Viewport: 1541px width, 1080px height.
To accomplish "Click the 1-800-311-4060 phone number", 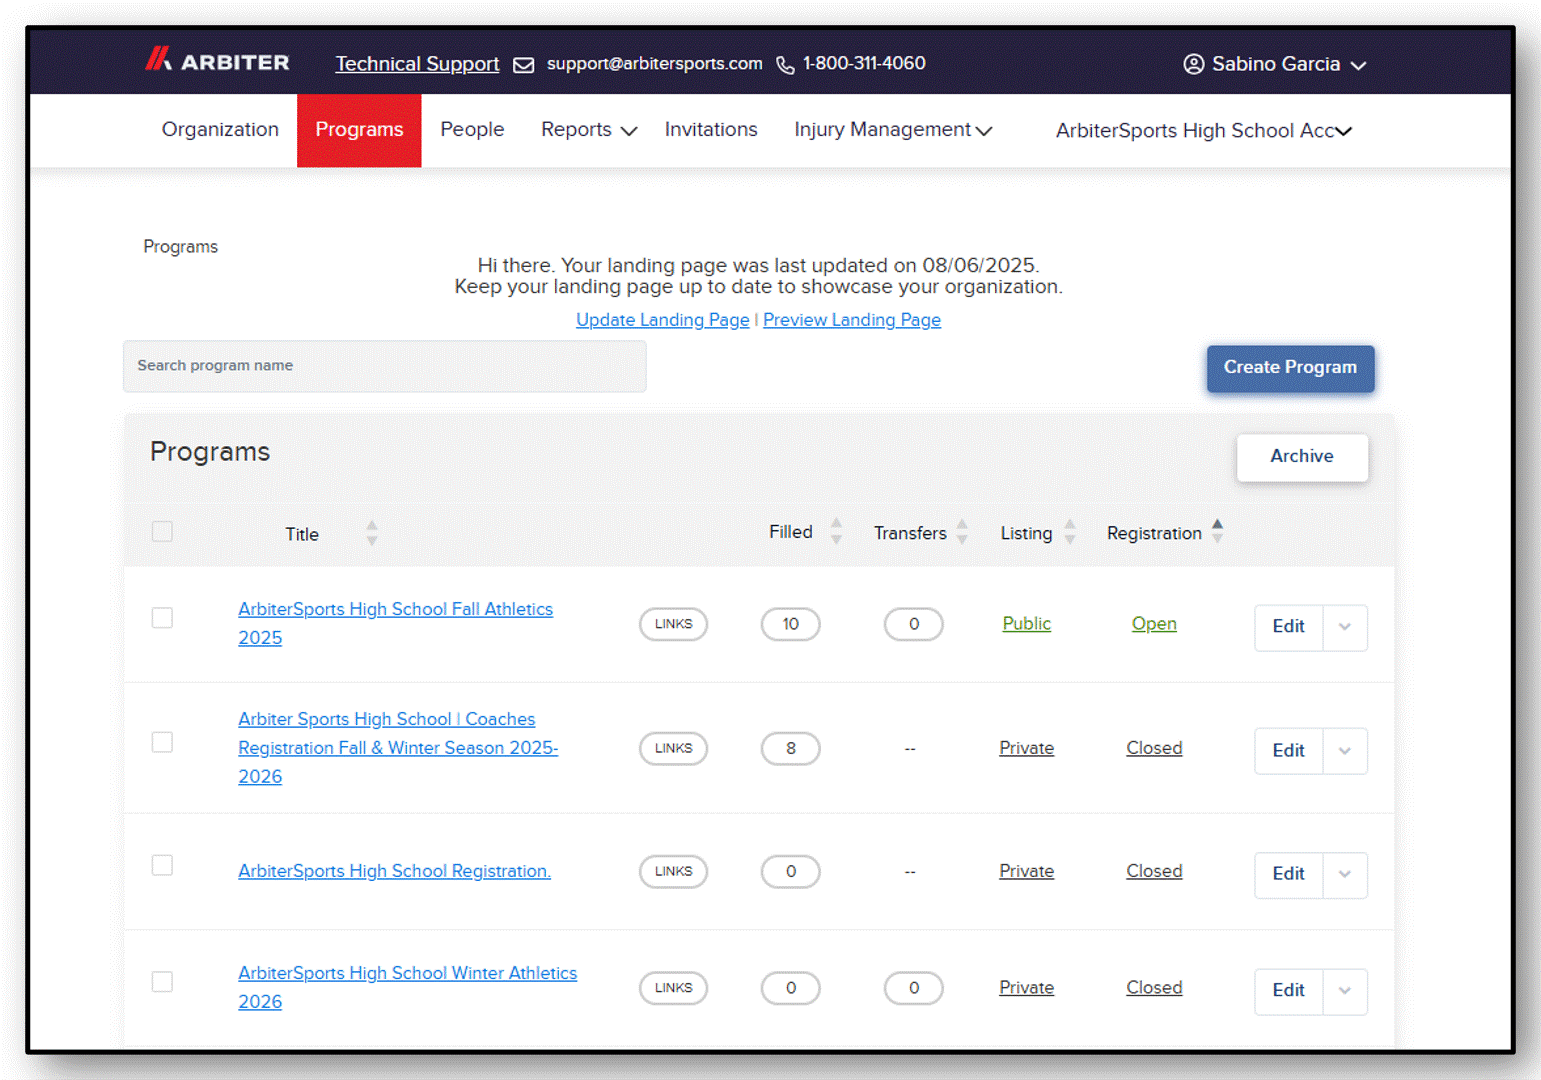I will [864, 63].
